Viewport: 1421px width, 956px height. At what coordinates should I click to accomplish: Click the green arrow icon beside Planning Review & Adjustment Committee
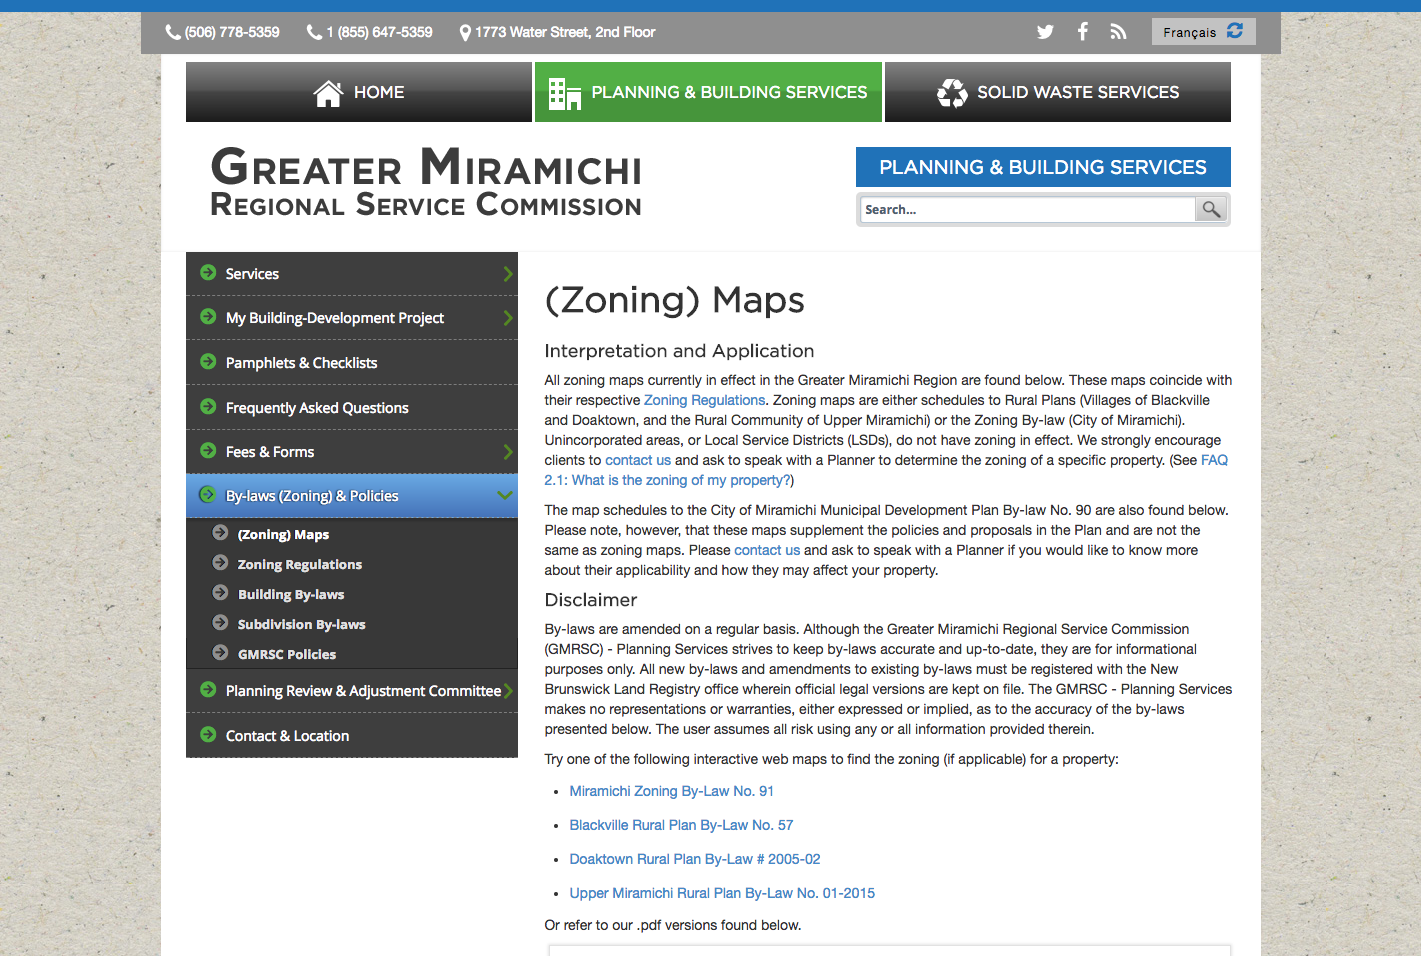click(208, 689)
